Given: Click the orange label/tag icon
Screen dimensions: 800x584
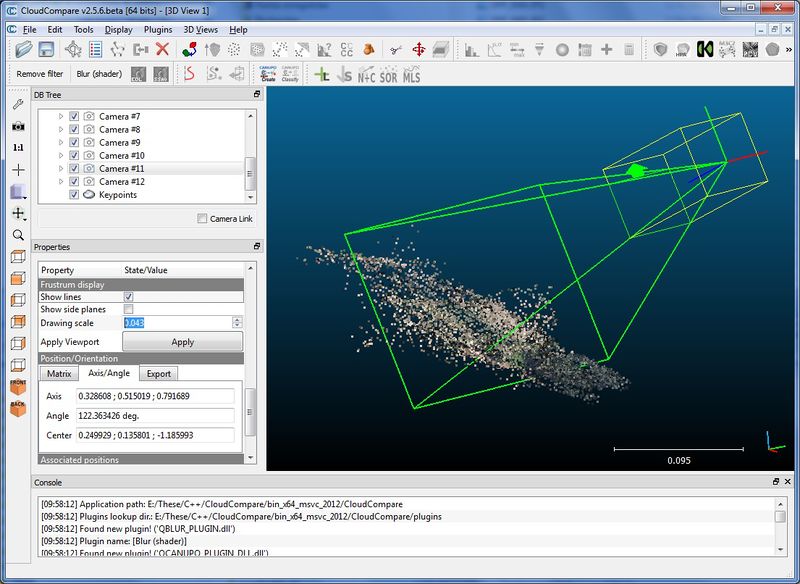Looking at the screenshot, I should 369,49.
